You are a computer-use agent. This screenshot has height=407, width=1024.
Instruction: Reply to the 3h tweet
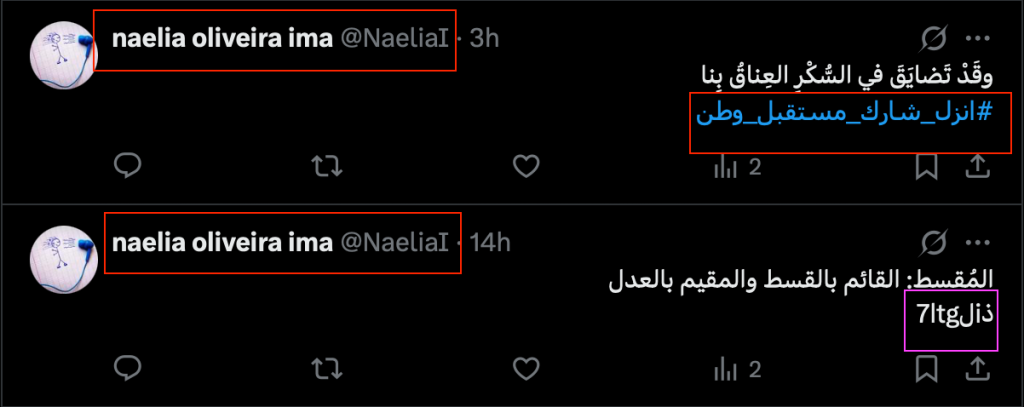[126, 166]
